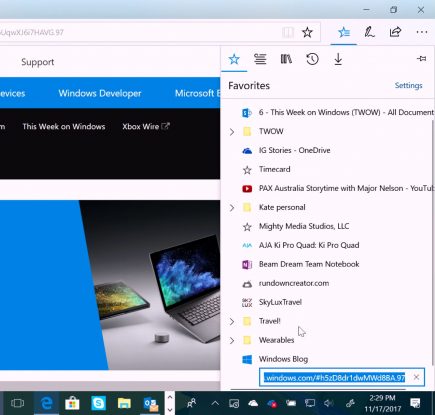Click volume speaker icon in tray
The image size is (435, 415).
coord(329,403)
